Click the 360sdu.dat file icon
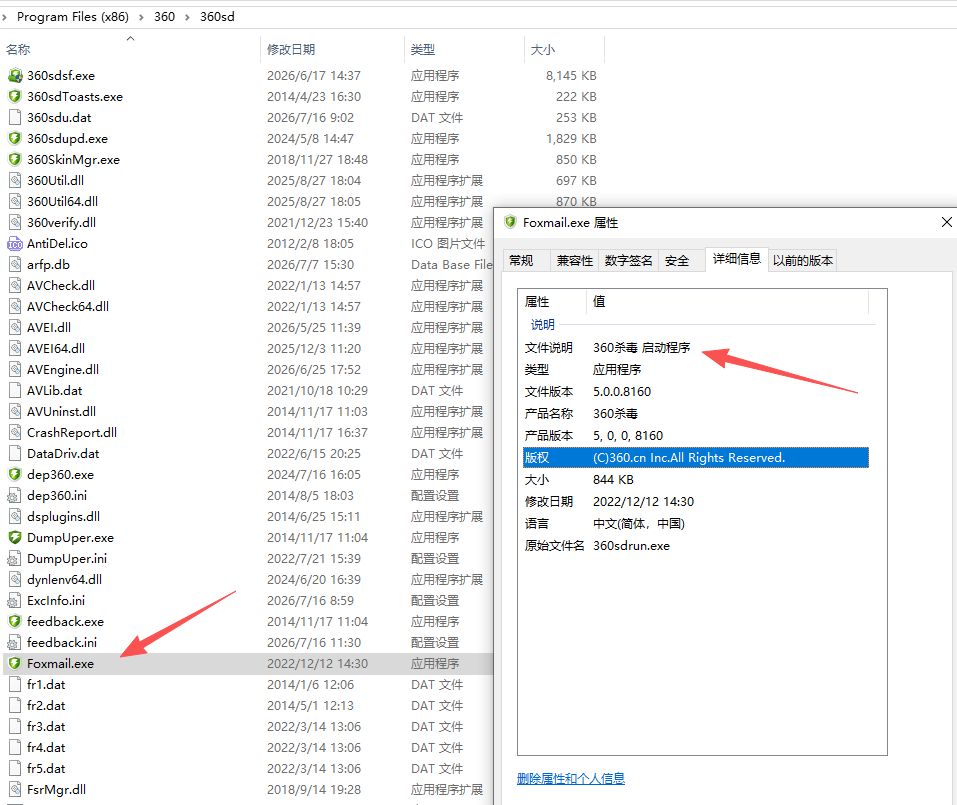The width and height of the screenshot is (957, 805). click(x=15, y=117)
